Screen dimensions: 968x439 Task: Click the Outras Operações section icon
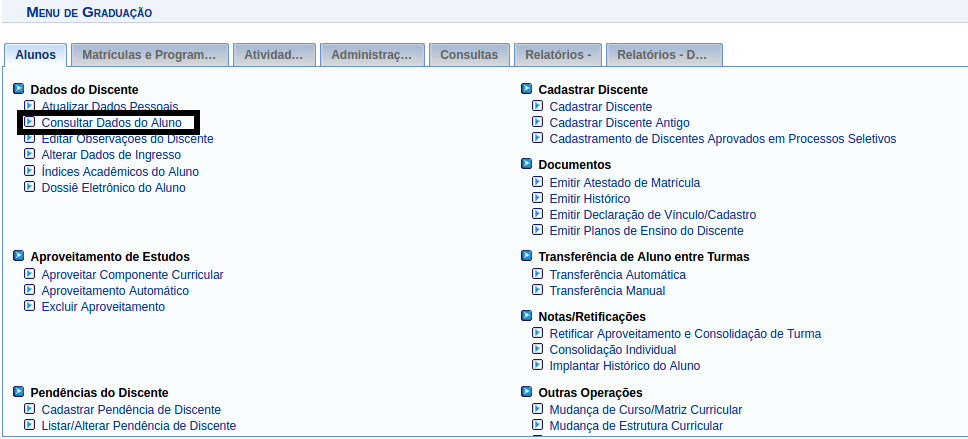click(526, 393)
